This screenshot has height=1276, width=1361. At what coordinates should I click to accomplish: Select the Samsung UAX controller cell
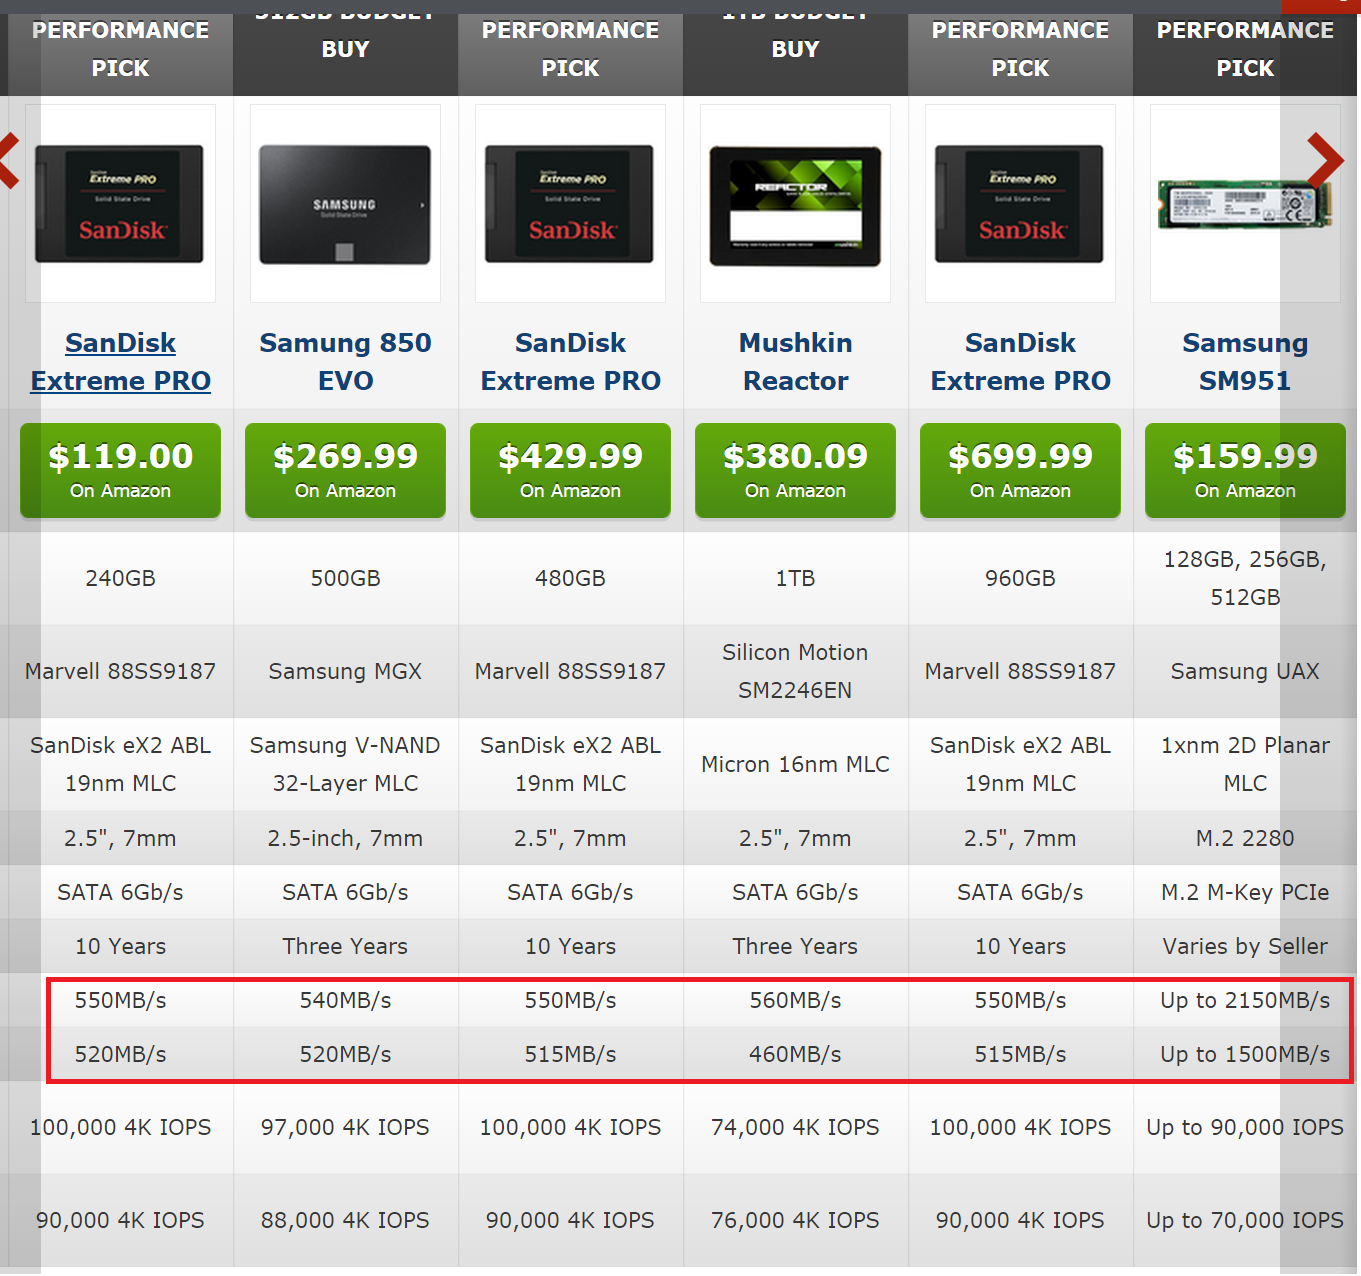click(x=1245, y=671)
